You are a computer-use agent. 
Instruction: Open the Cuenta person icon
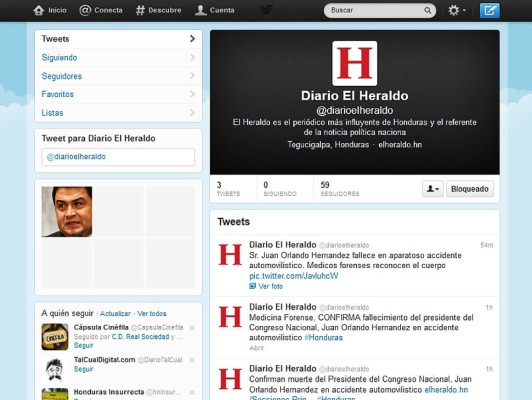(201, 10)
